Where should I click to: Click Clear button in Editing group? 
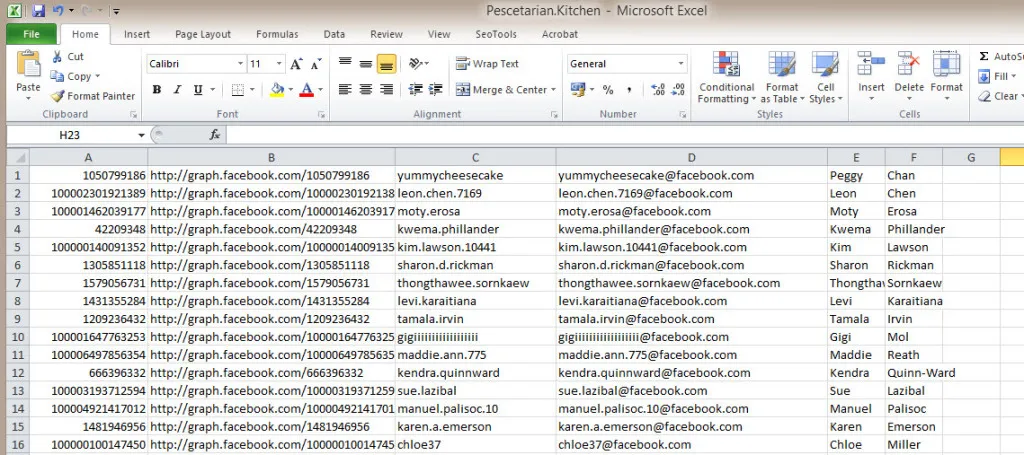pos(999,96)
